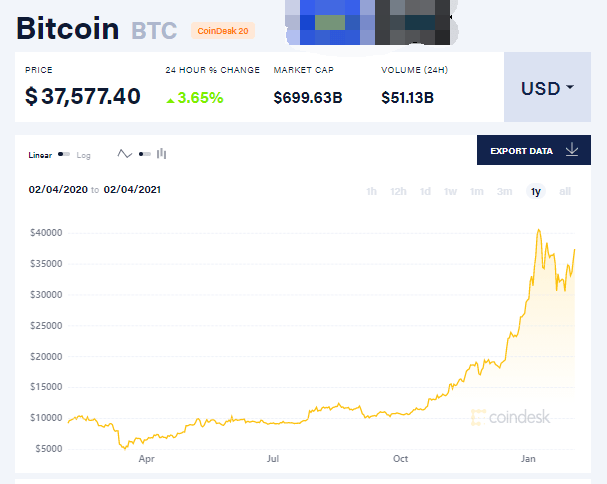607x484 pixels.
Task: Click the CoinDesk 20 badge
Action: 222,31
